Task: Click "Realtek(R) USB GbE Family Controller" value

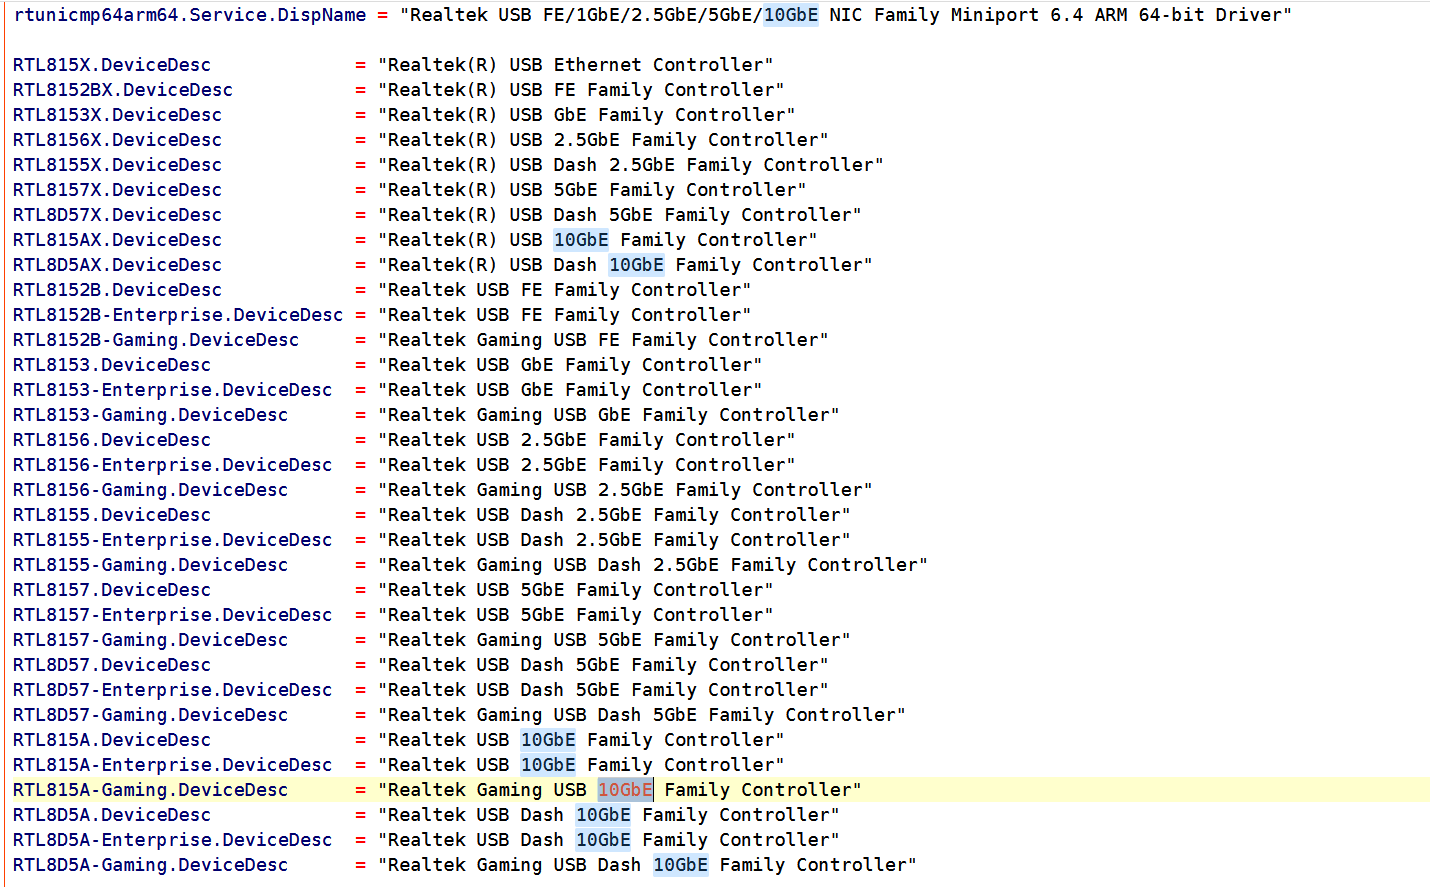Action: coord(587,115)
